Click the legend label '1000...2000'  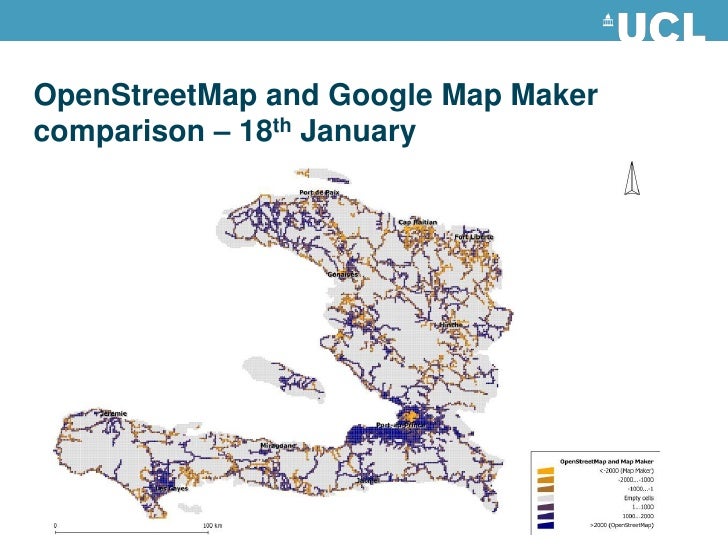coord(638,516)
